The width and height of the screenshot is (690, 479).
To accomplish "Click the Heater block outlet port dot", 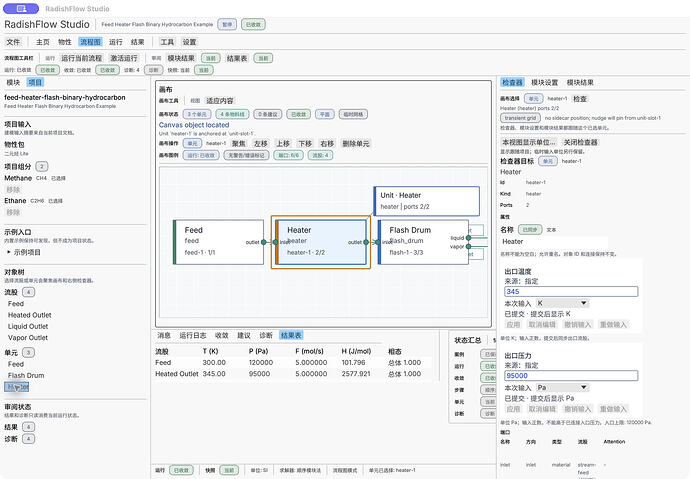I will tap(366, 242).
